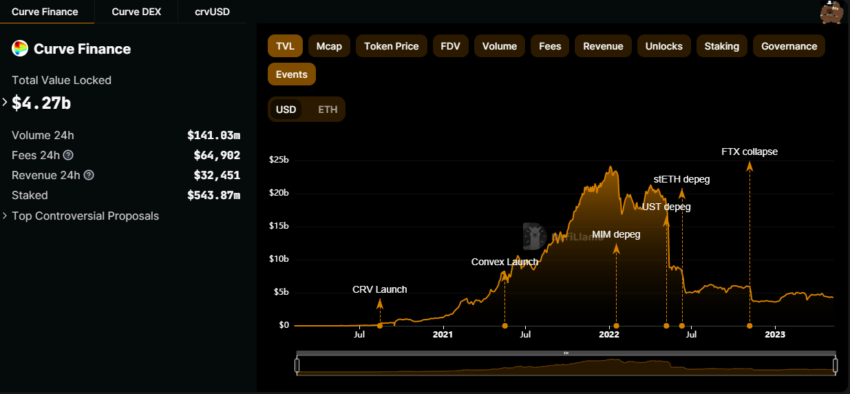Toggle the Events overlay chip
The height and width of the screenshot is (394, 850).
pyautogui.click(x=292, y=74)
